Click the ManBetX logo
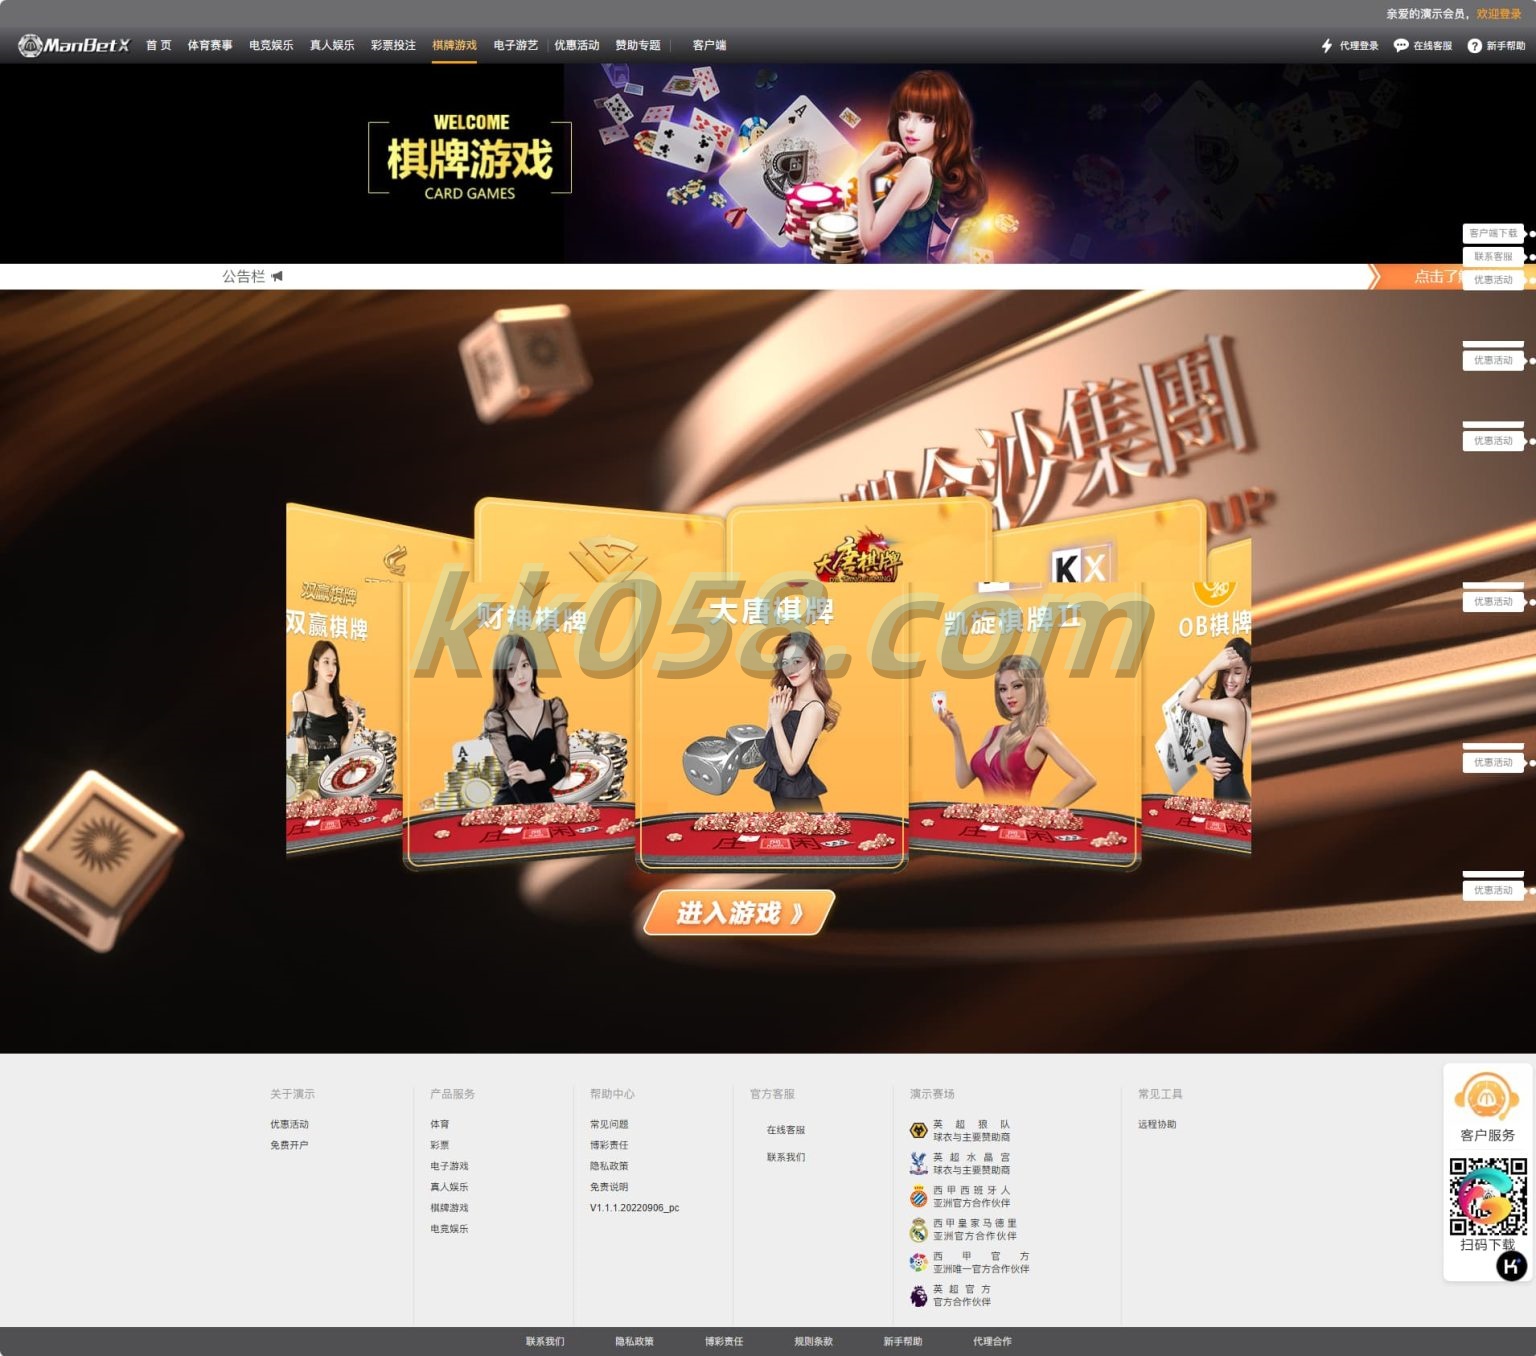 tap(74, 45)
